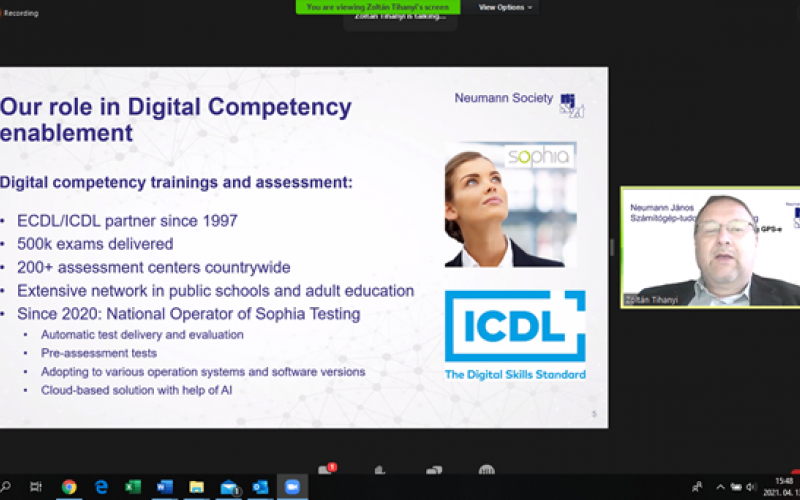The height and width of the screenshot is (500, 800).
Task: Click the 'sophia' label on the photo
Action: point(539,157)
